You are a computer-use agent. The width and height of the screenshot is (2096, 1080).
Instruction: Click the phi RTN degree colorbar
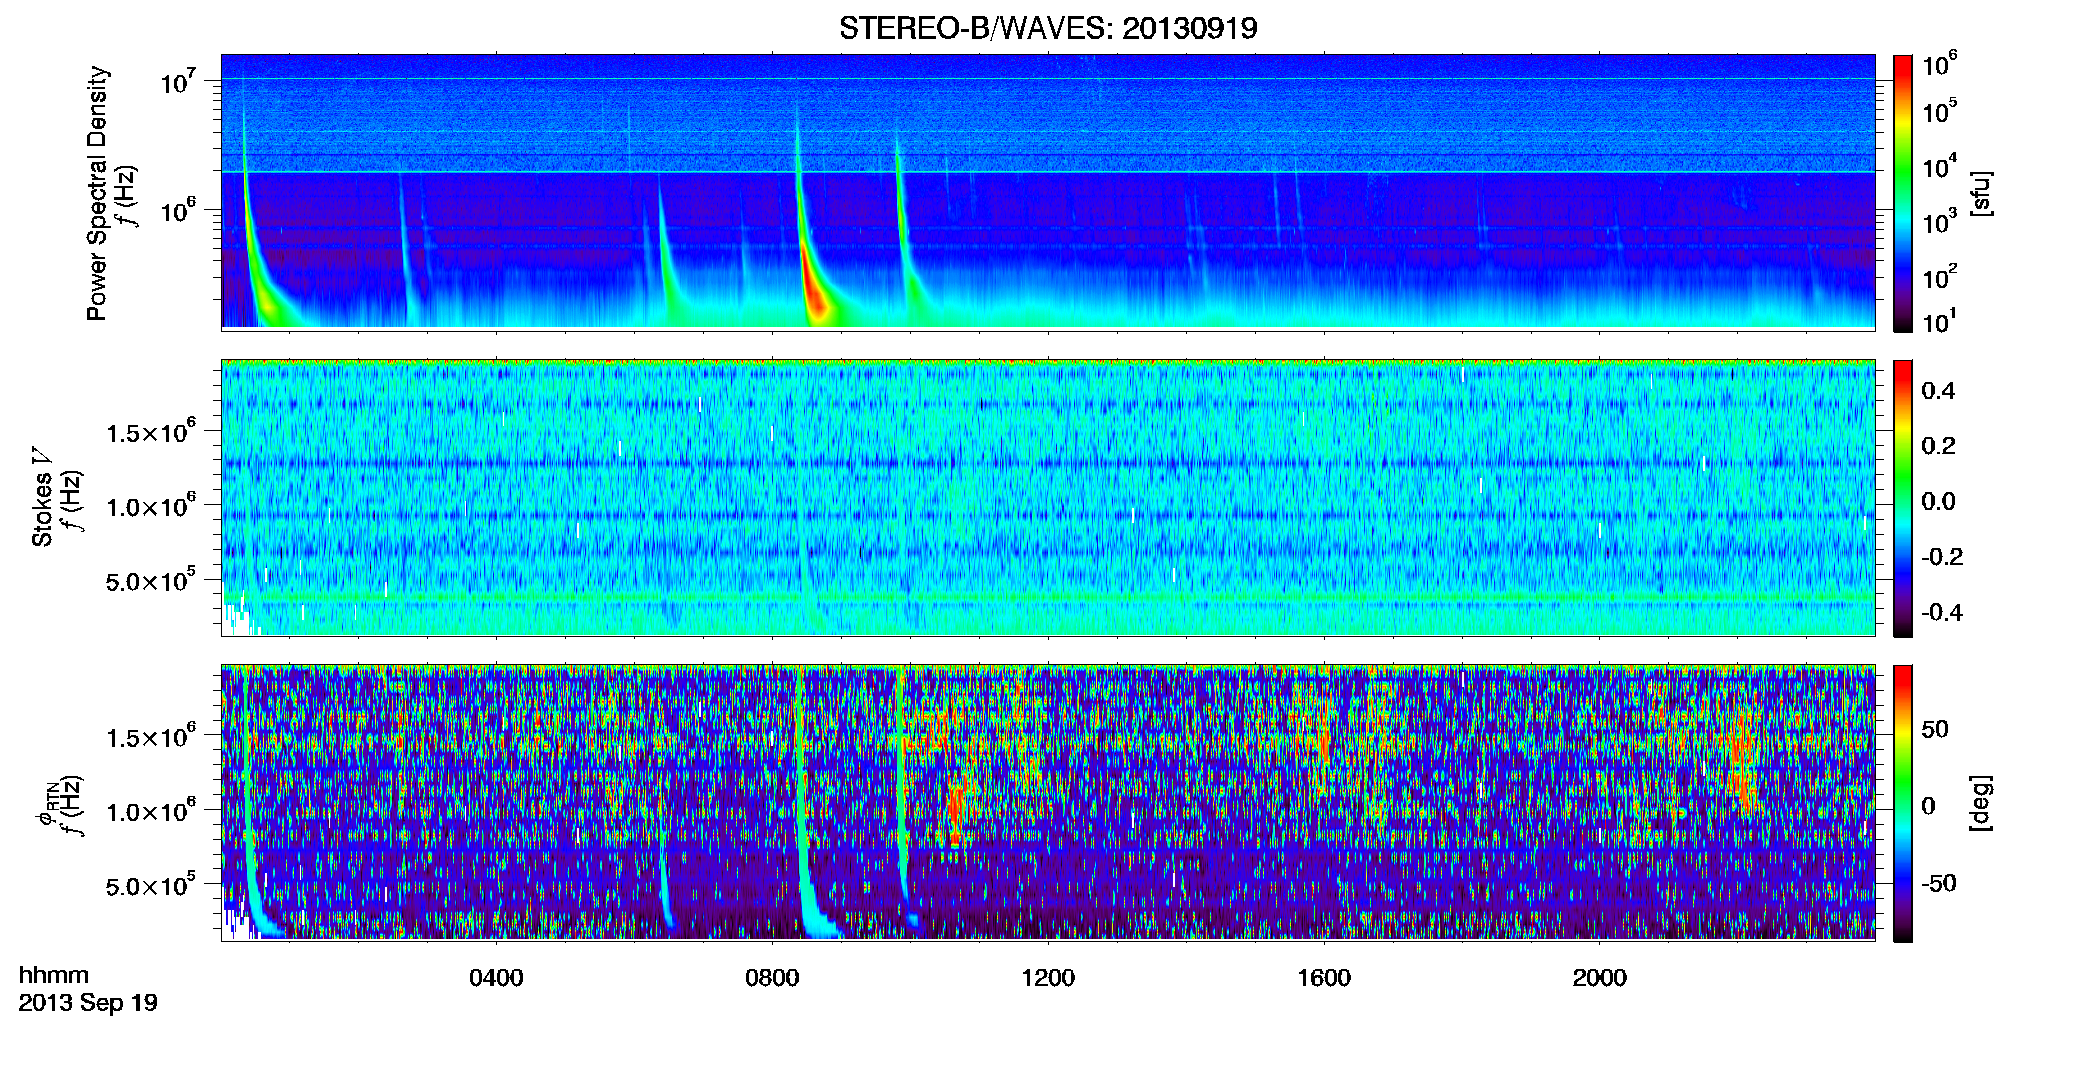1903,803
